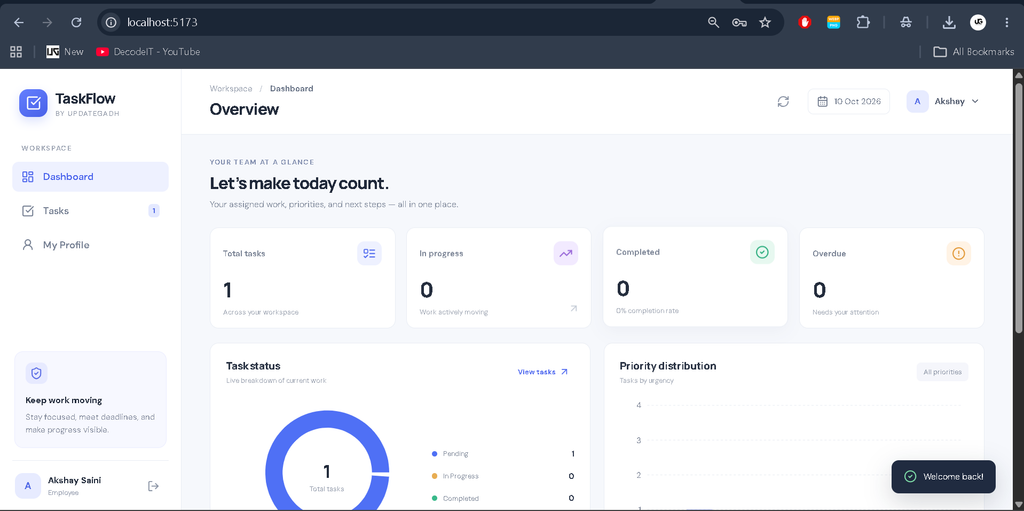
Task: Click the site information icon in the address bar
Action: point(112,22)
